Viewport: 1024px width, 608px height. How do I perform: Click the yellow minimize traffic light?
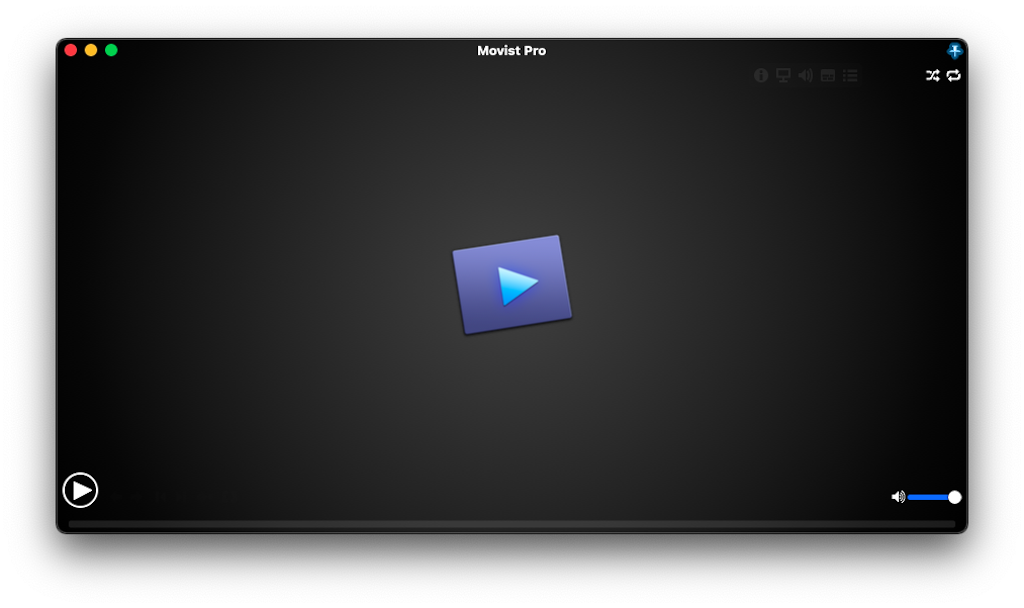click(91, 48)
